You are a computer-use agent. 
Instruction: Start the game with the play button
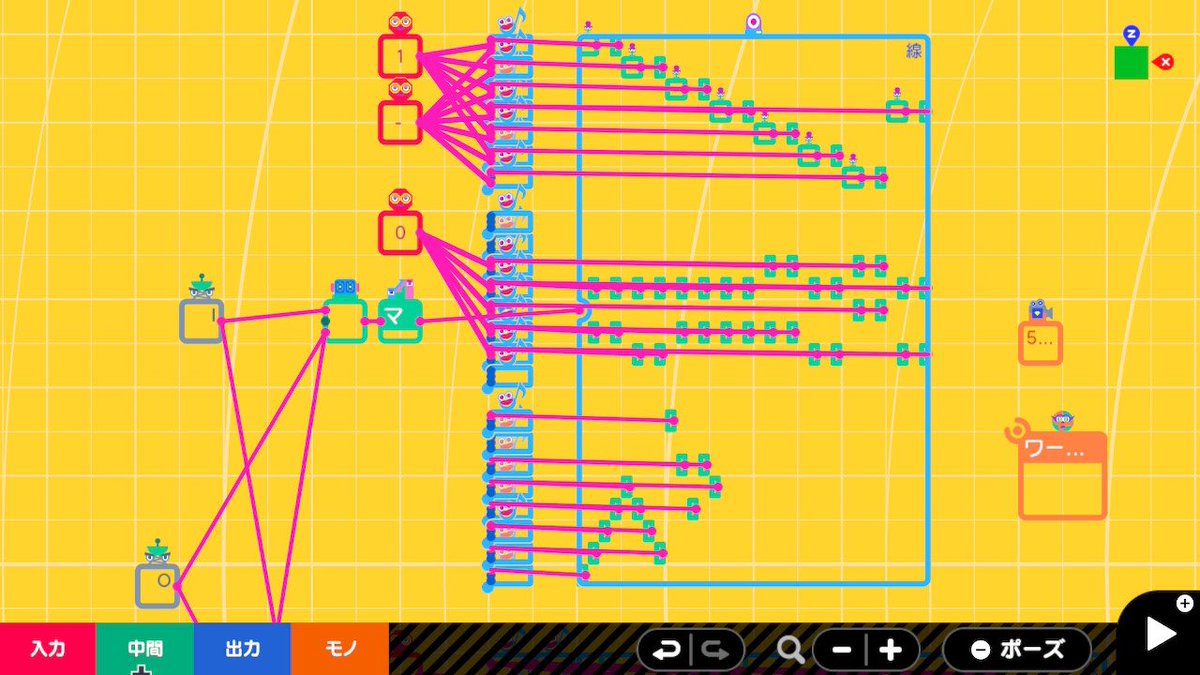coord(1160,633)
